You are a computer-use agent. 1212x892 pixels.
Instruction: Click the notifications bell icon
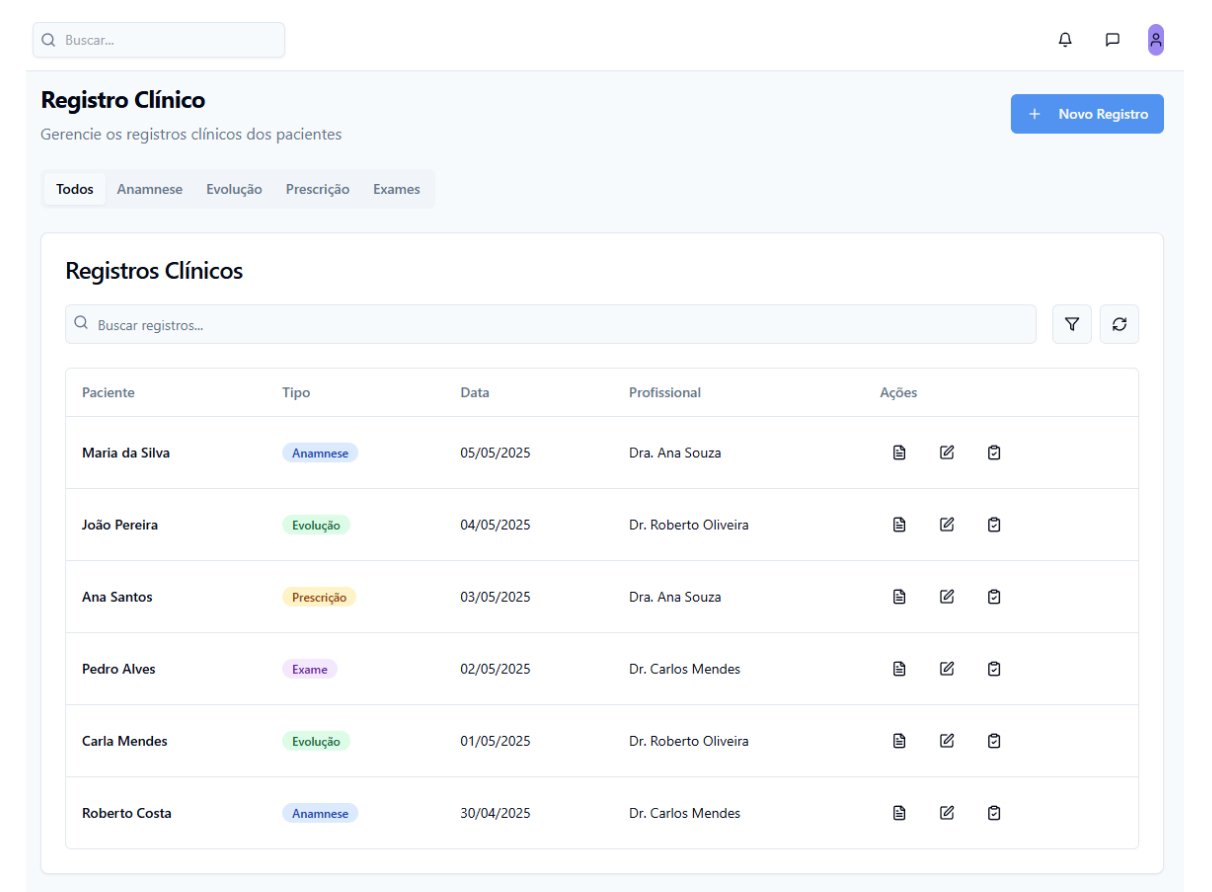click(1065, 40)
